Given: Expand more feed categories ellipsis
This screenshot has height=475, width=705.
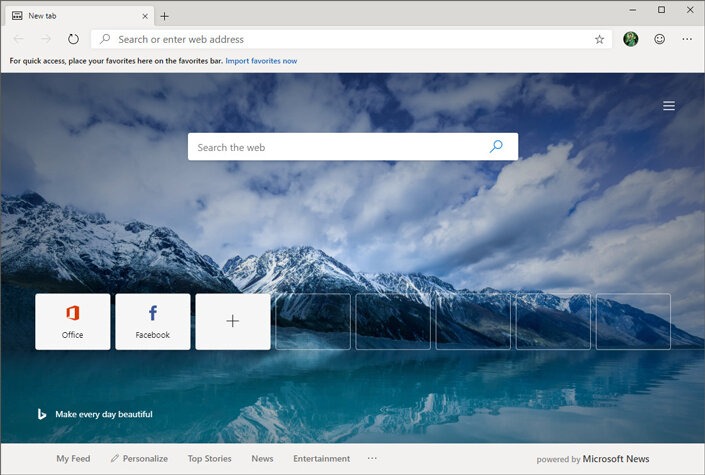Looking at the screenshot, I should pos(372,458).
